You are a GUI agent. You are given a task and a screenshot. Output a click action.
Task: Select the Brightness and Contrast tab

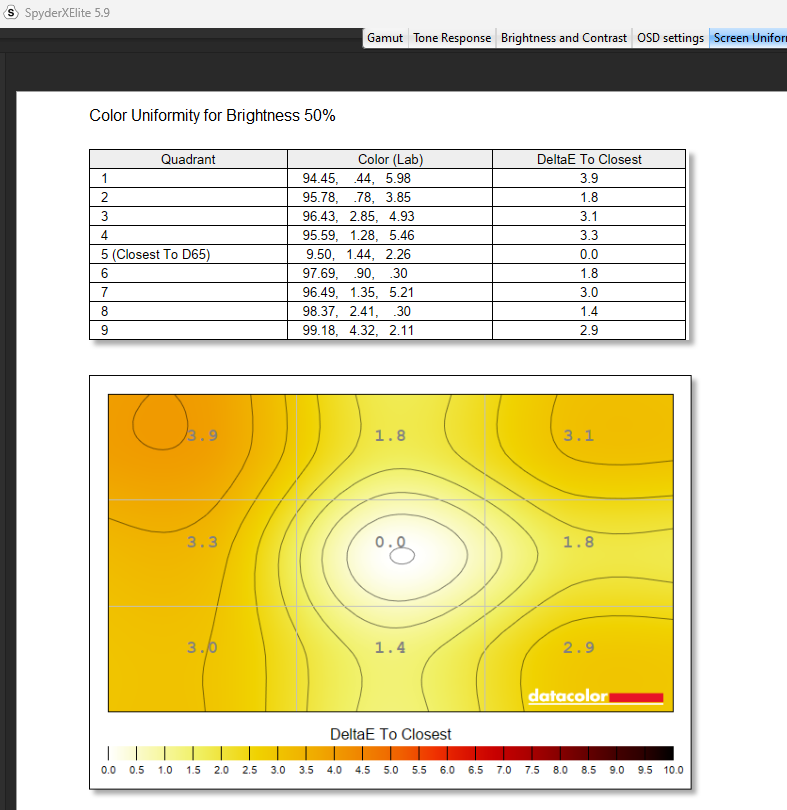point(564,38)
